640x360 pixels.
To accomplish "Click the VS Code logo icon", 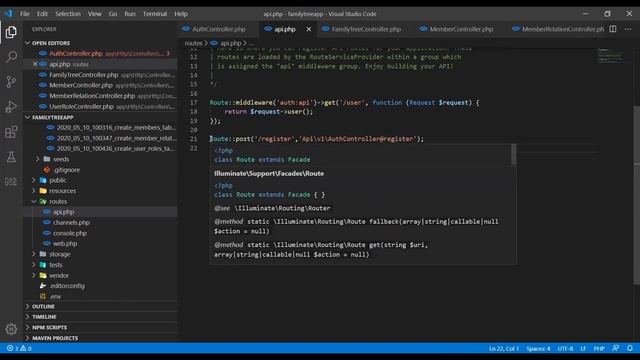I will click(x=8, y=13).
